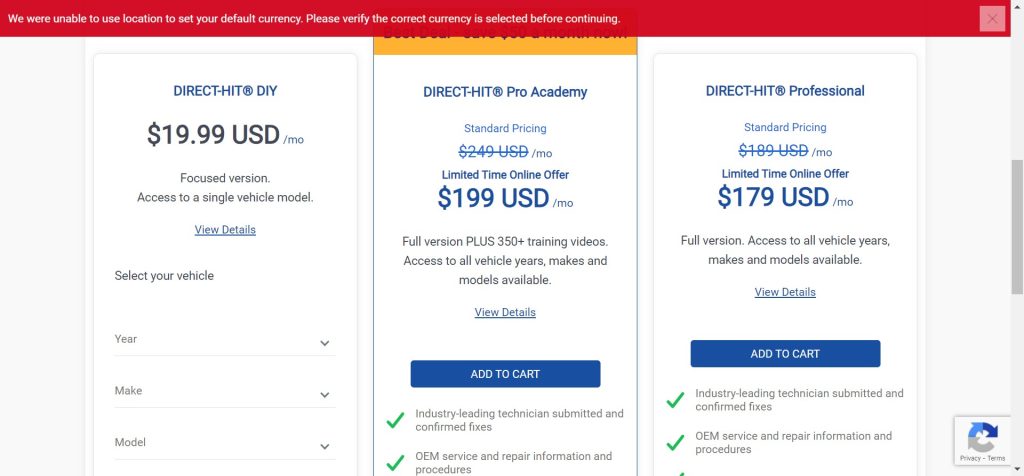The image size is (1024, 476).
Task: Add DIRECT-HIT Professional to cart
Action: click(785, 354)
